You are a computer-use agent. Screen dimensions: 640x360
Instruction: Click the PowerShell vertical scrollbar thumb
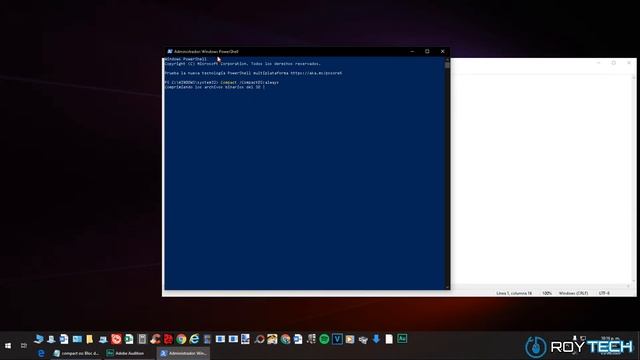point(447,65)
